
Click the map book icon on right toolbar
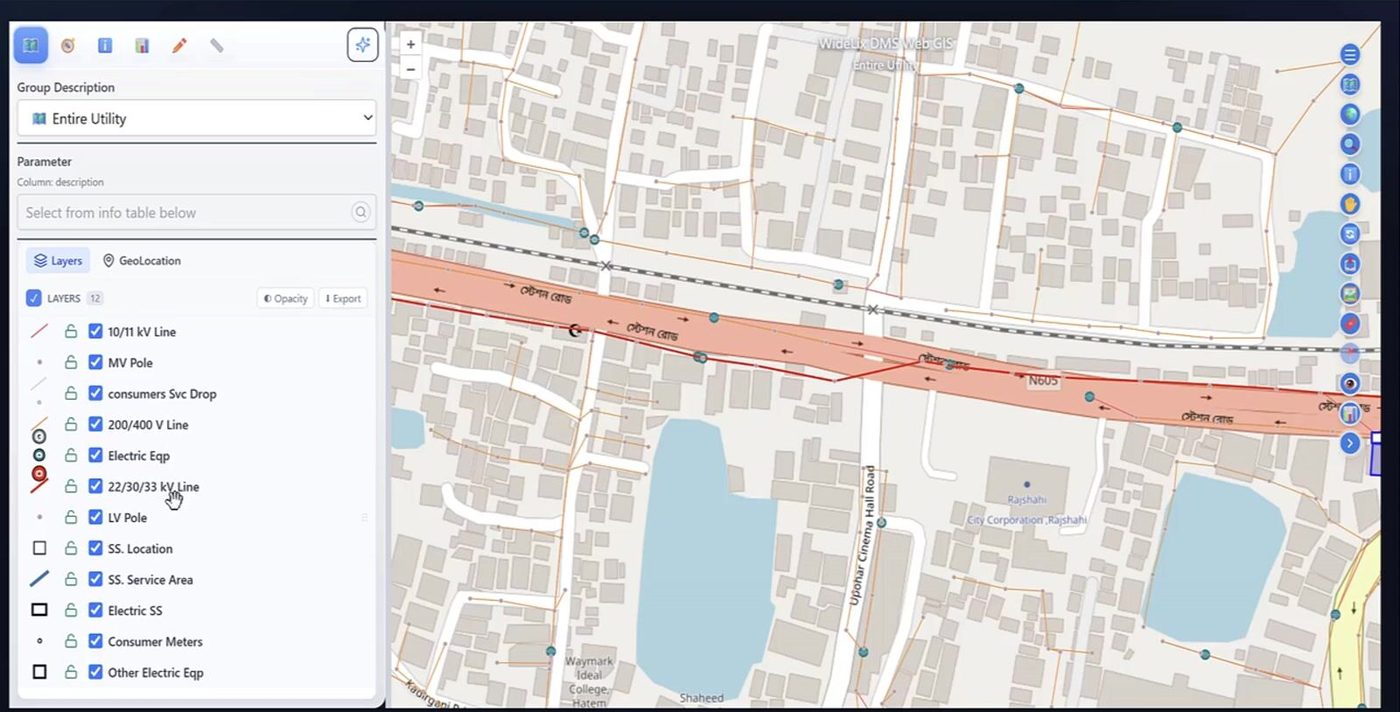point(1350,85)
